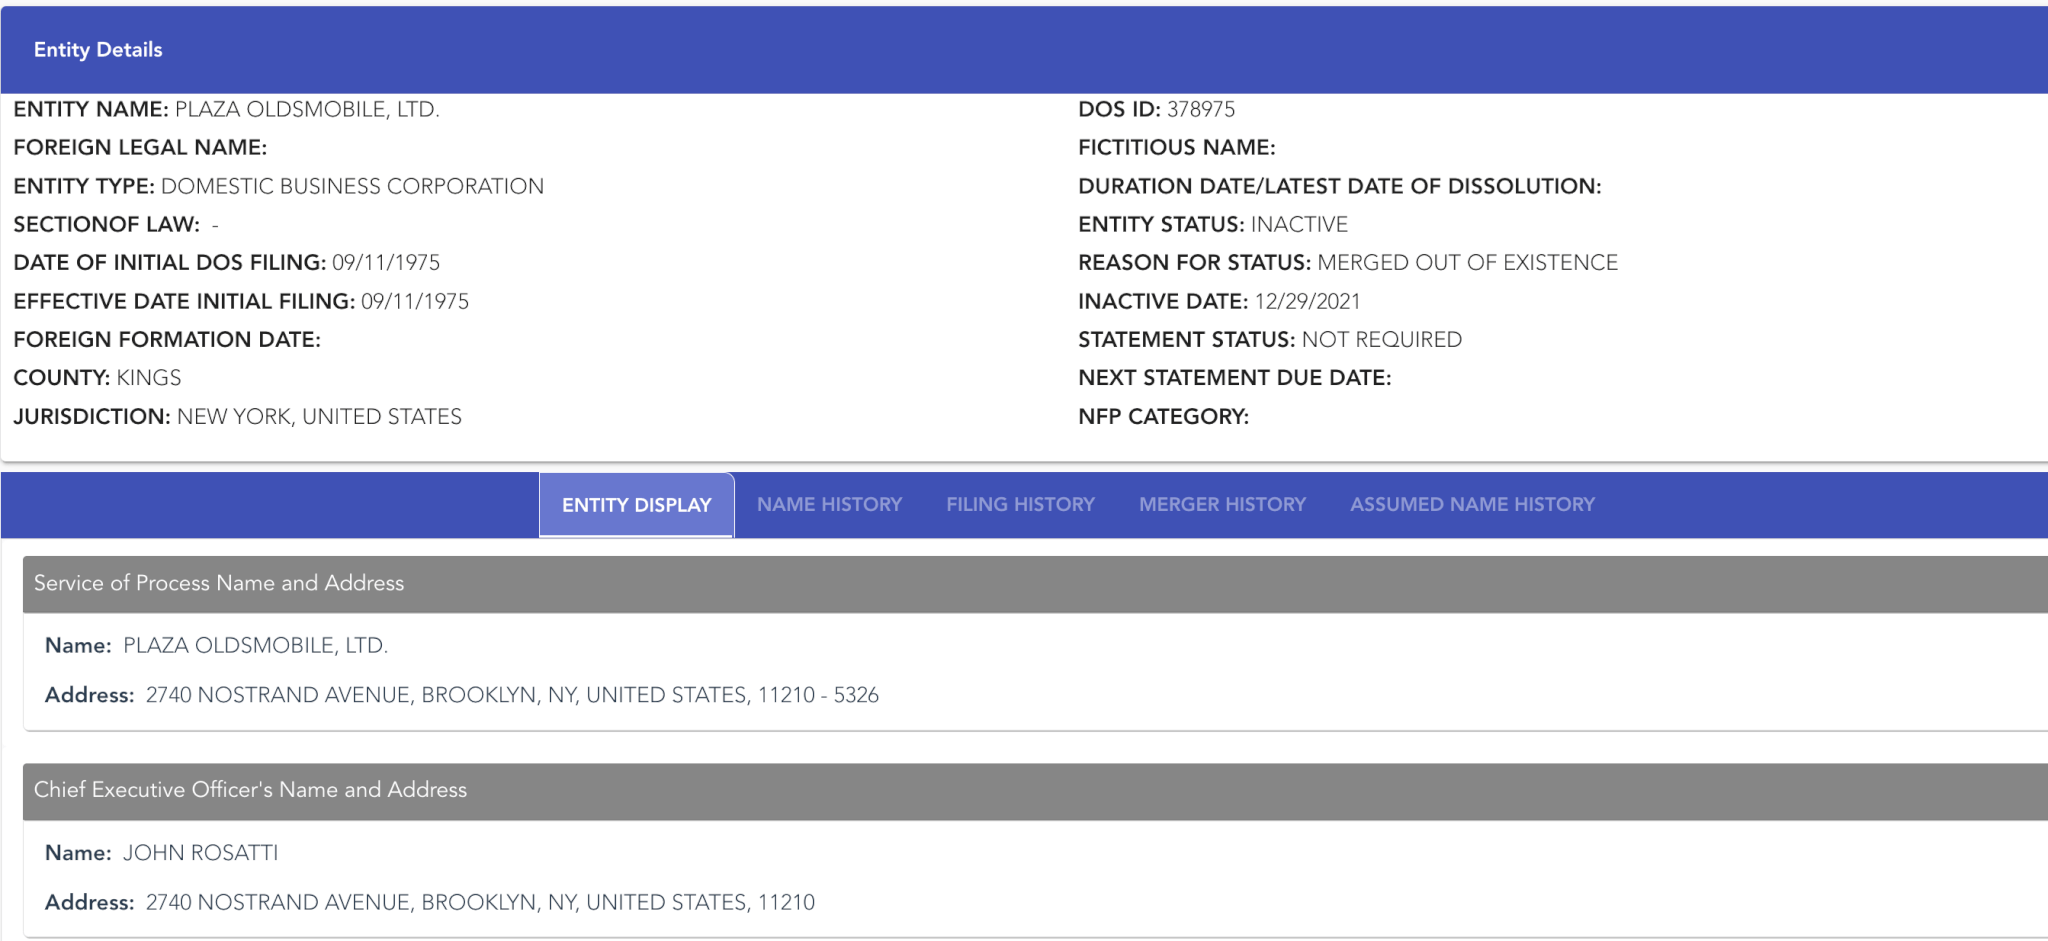Click the CEO name John Rosatti
The width and height of the screenshot is (2048, 941).
pyautogui.click(x=200, y=853)
